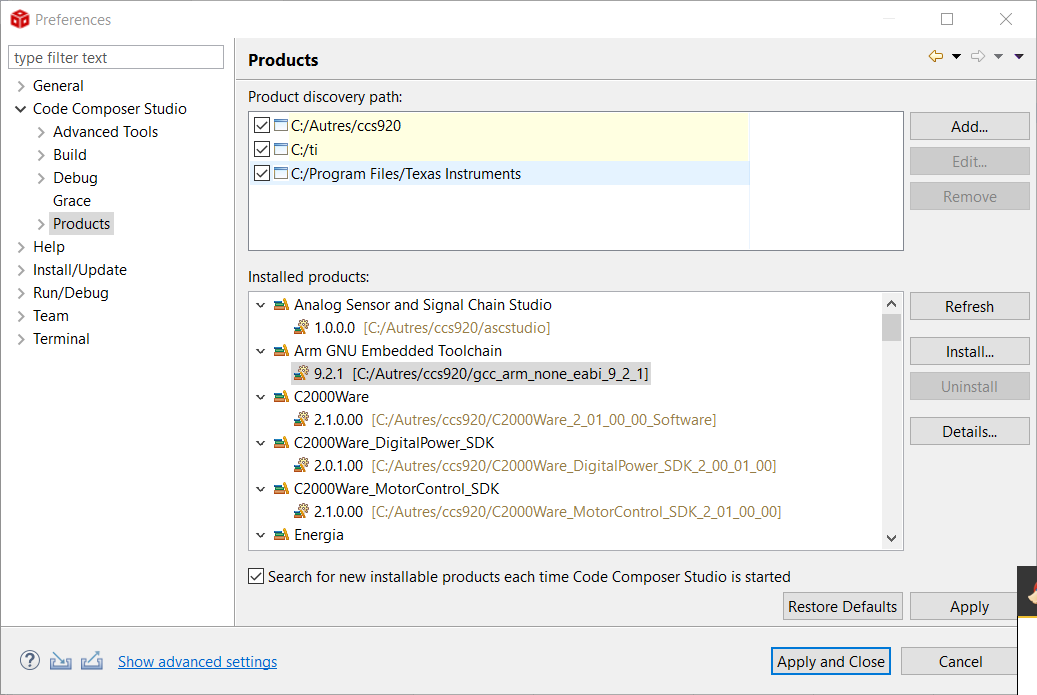Click the scroll up arrow in installed products

[x=892, y=304]
